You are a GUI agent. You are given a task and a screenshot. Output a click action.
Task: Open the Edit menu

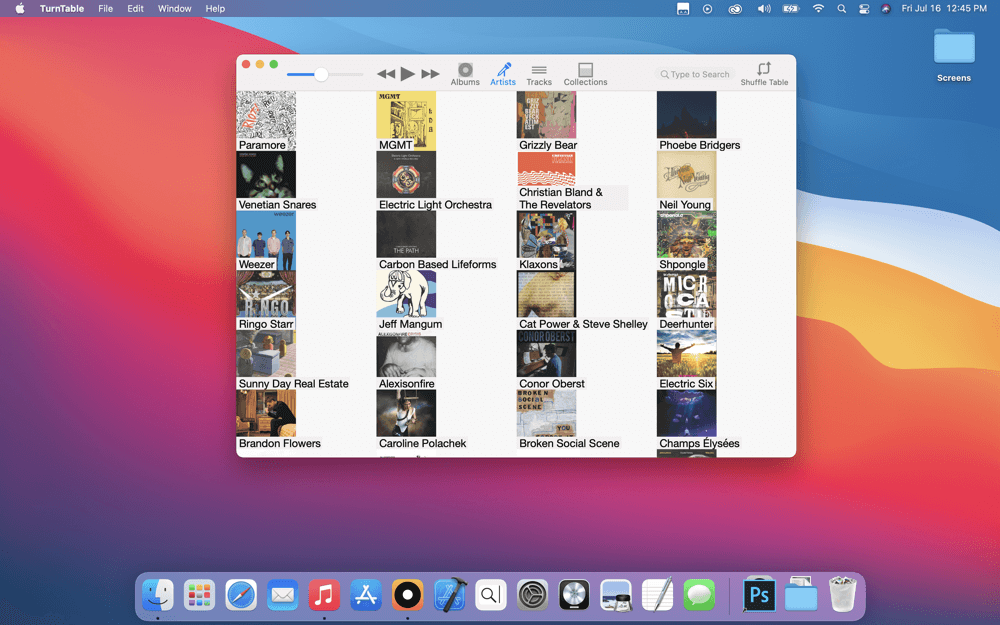(x=135, y=8)
